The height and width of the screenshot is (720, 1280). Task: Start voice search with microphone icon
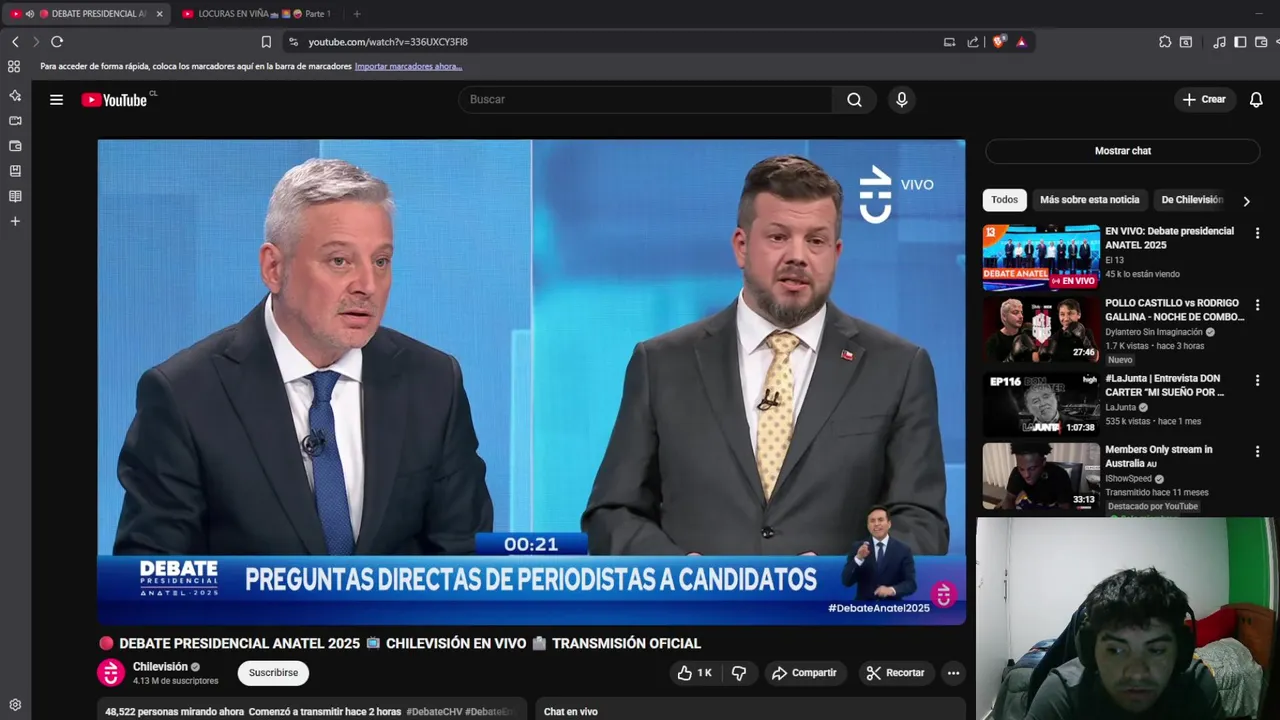click(x=901, y=100)
